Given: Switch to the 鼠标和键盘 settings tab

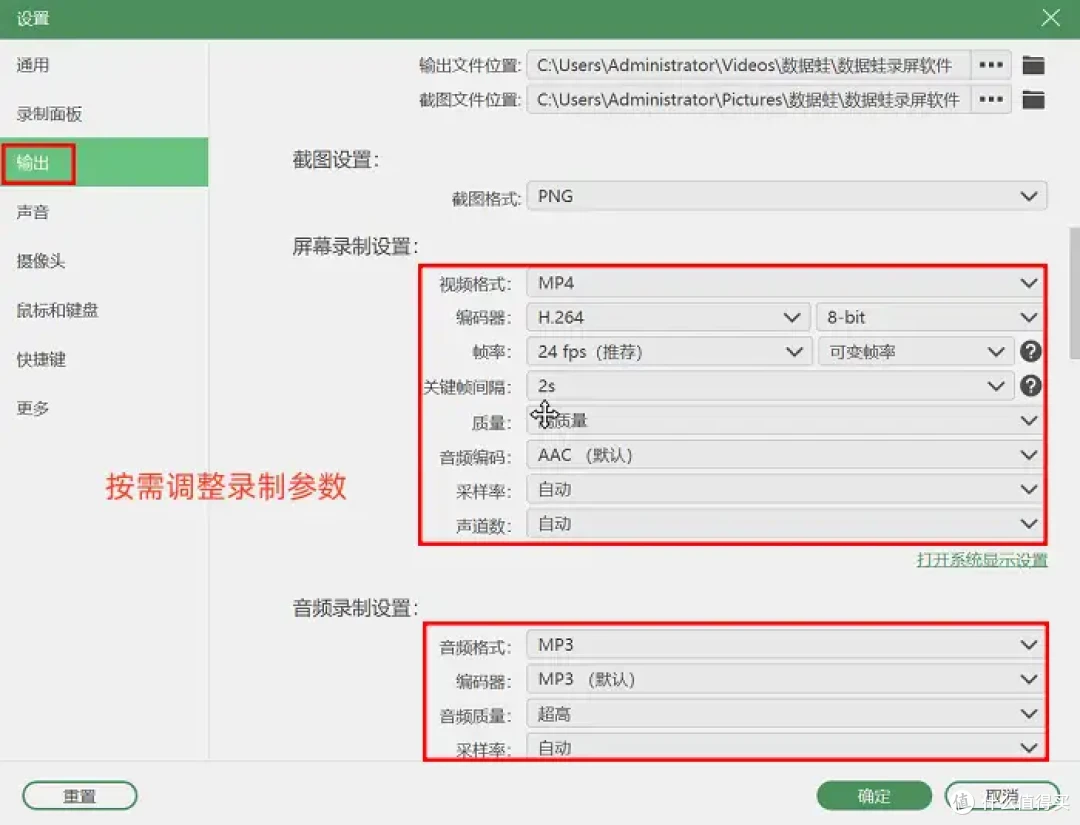Looking at the screenshot, I should (104, 310).
